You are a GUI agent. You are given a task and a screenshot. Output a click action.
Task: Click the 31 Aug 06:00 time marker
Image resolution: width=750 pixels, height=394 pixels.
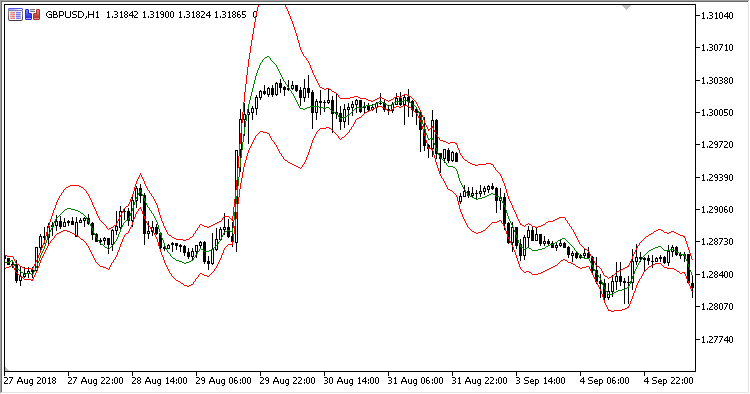[x=415, y=381]
